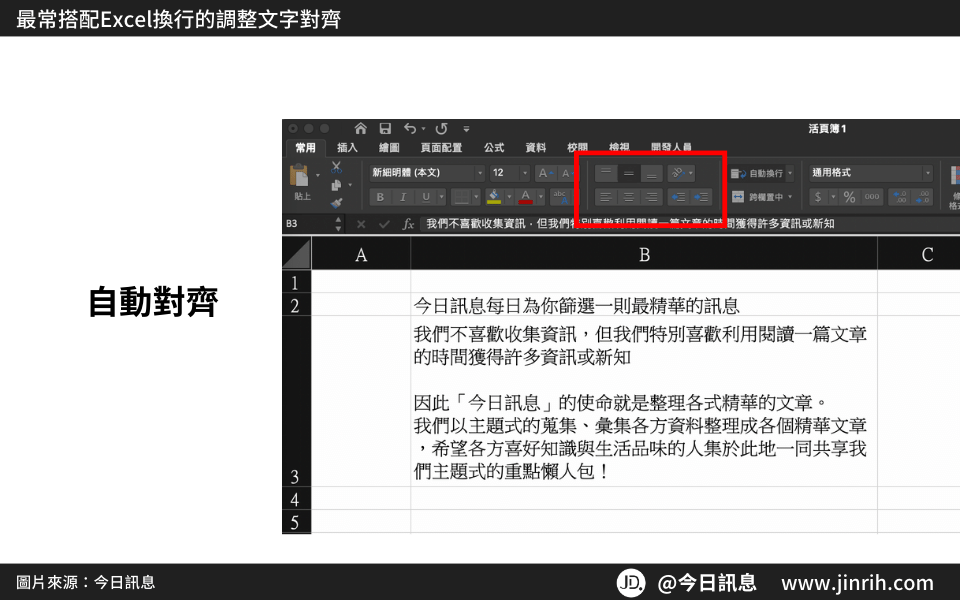The image size is (960, 600).
Task: Click the formula bar text field
Action: coord(690,224)
